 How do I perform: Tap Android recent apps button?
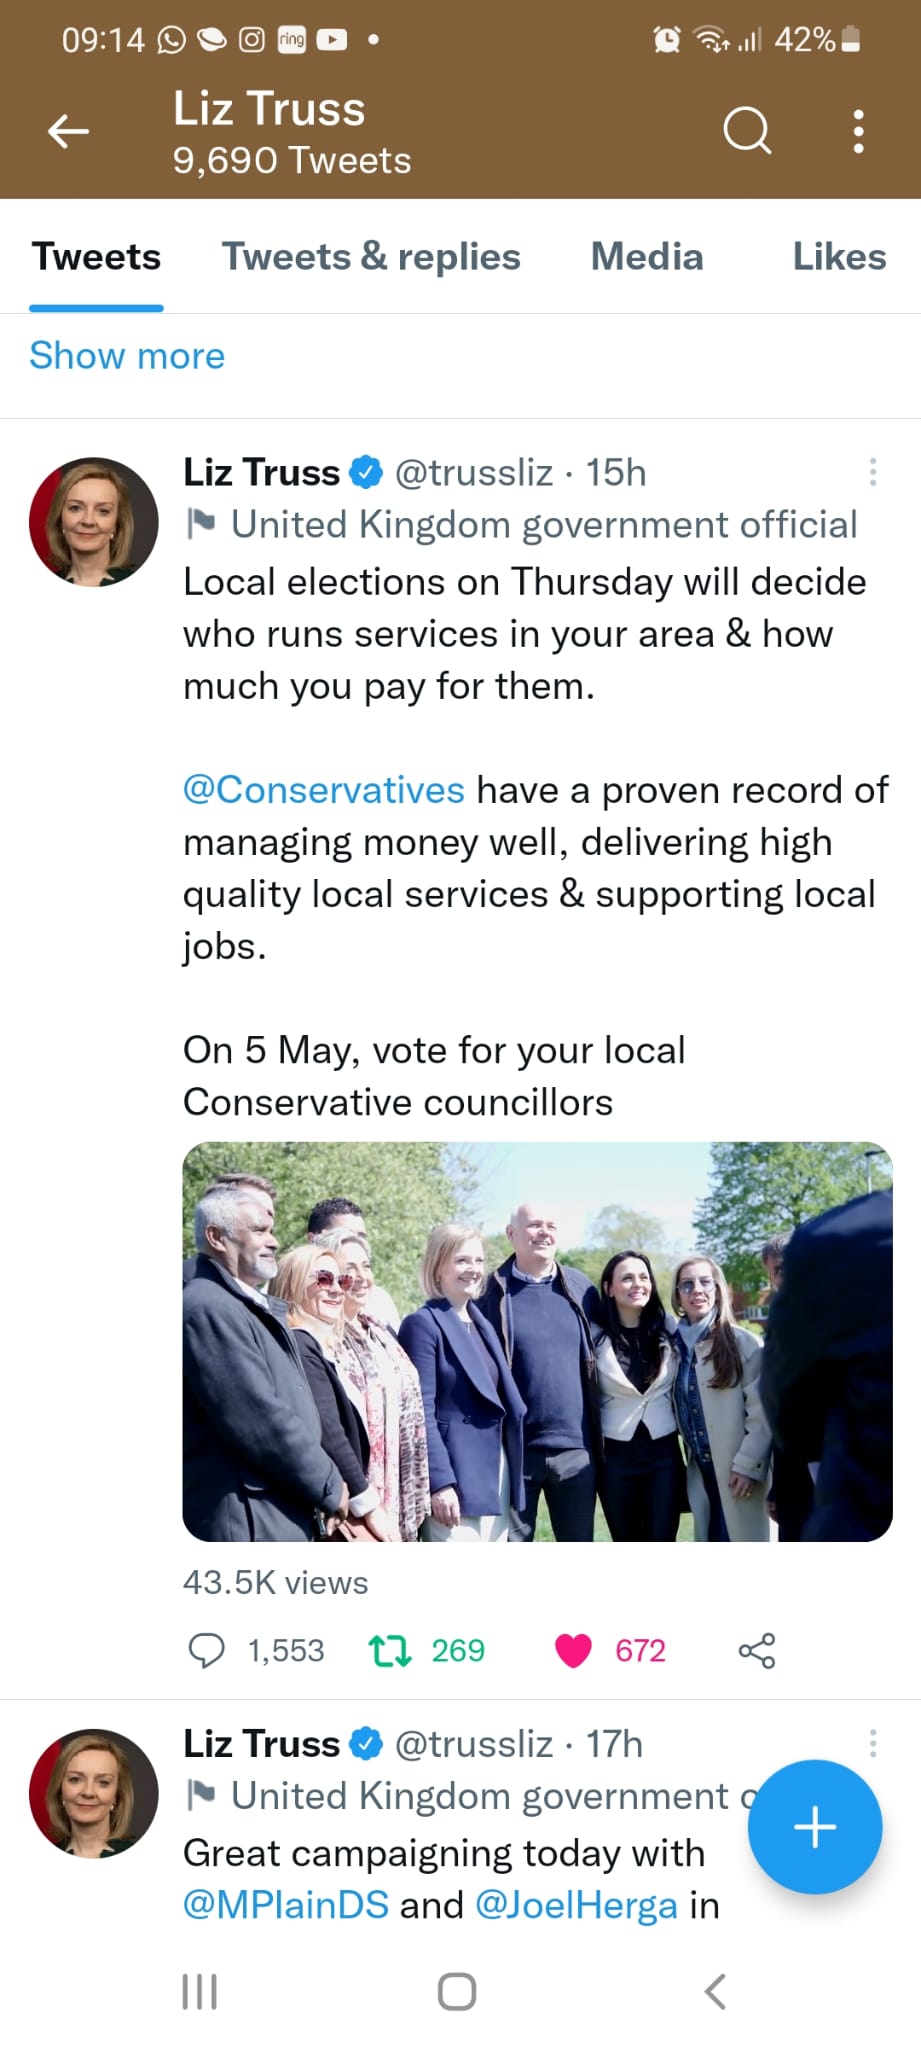click(200, 1991)
